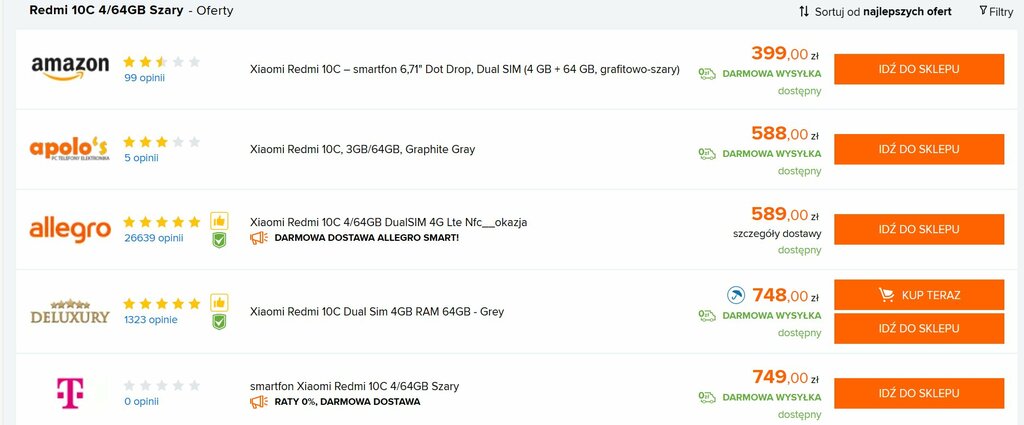
Task: Open the 26639 opinii link for Allegro
Action: click(x=153, y=238)
